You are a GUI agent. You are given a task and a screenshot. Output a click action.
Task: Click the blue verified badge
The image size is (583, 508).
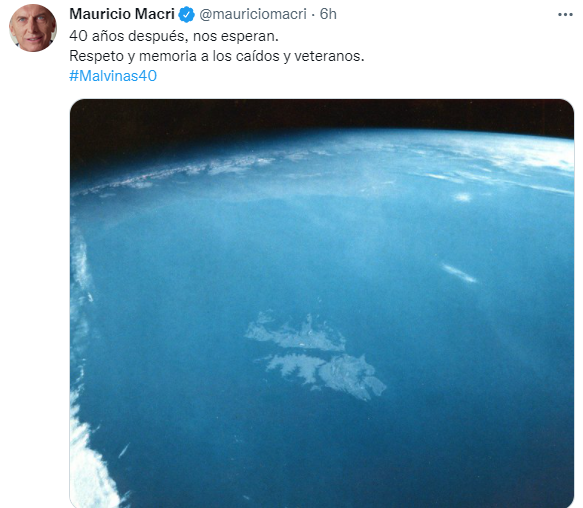[186, 15]
